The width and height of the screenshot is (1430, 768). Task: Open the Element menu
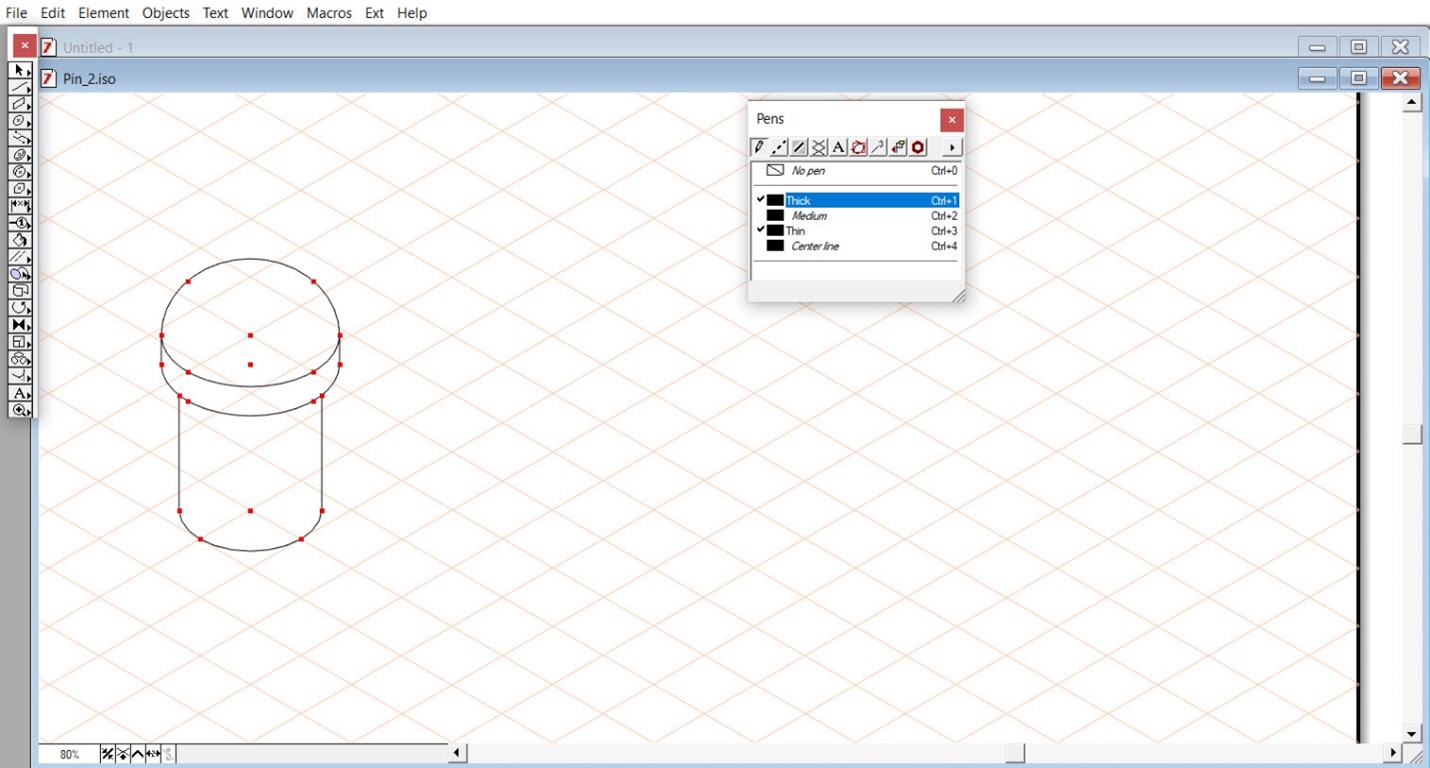pyautogui.click(x=103, y=13)
